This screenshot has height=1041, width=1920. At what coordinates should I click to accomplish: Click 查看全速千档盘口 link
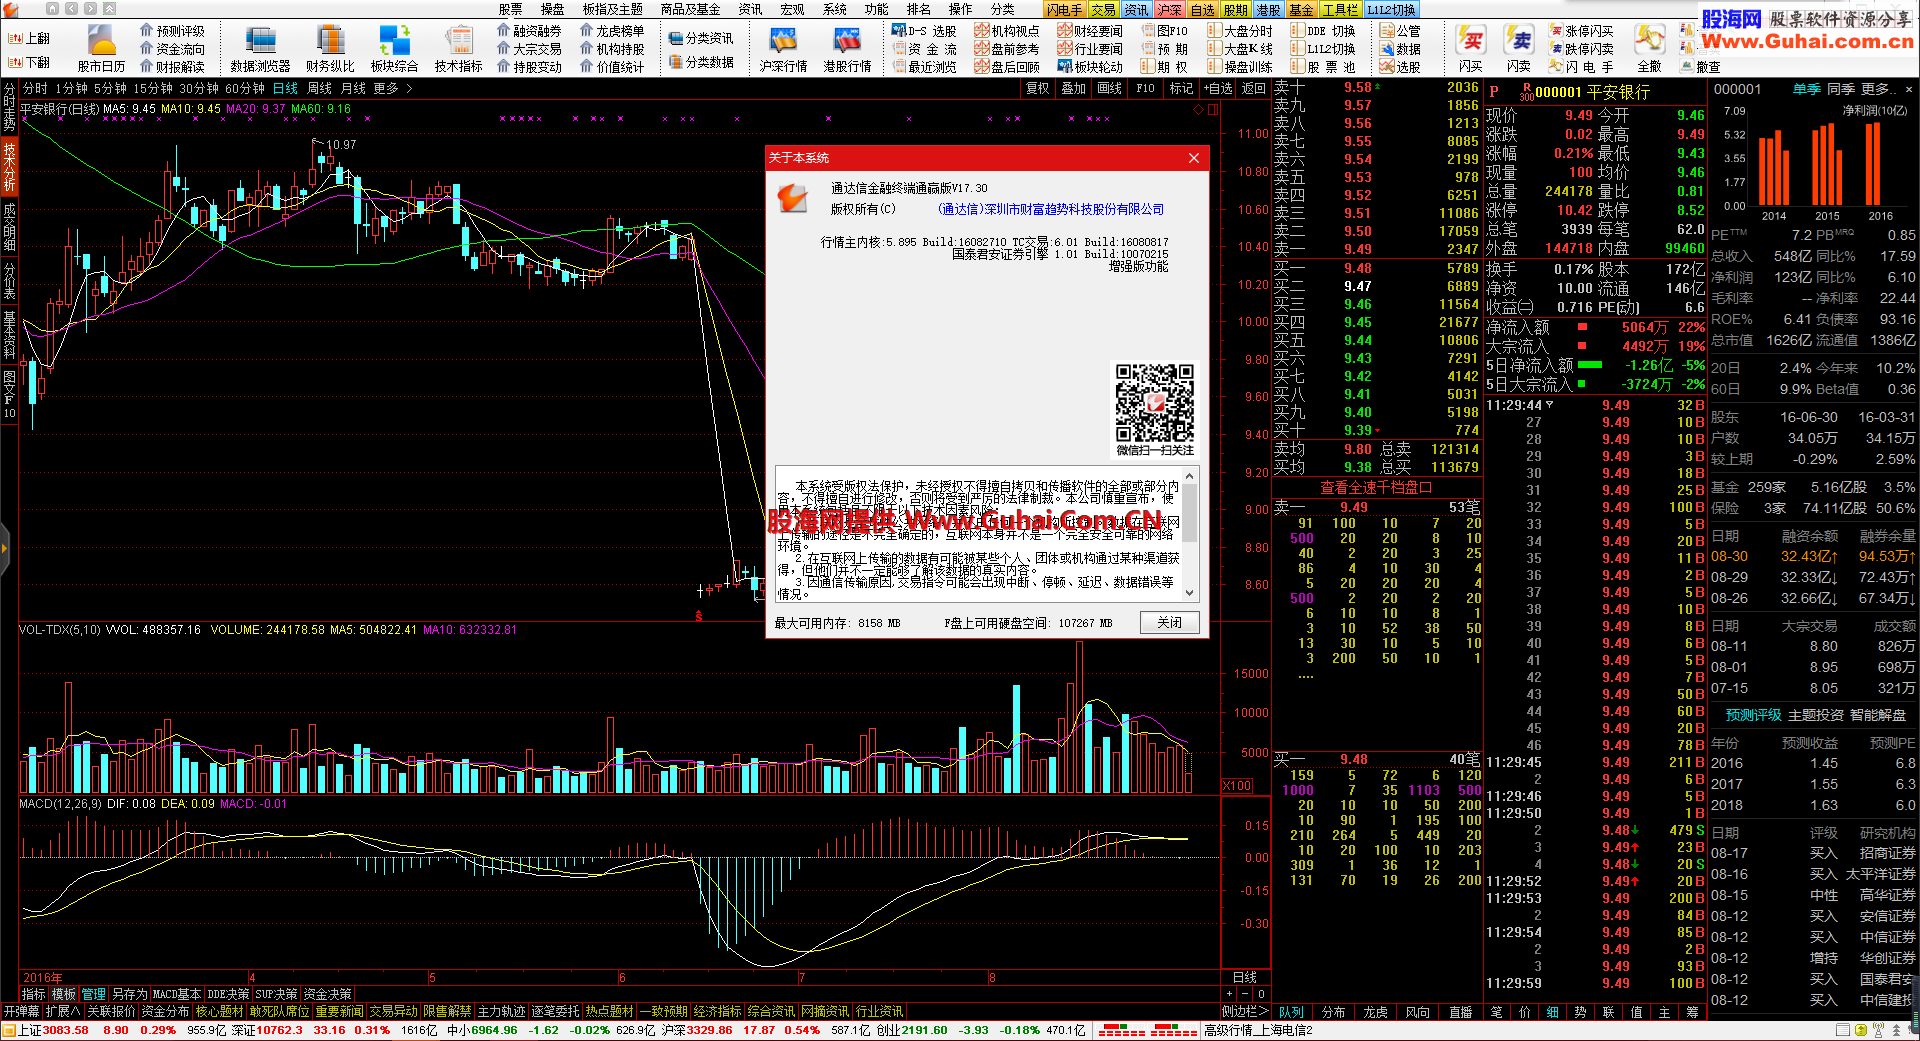click(x=1376, y=487)
